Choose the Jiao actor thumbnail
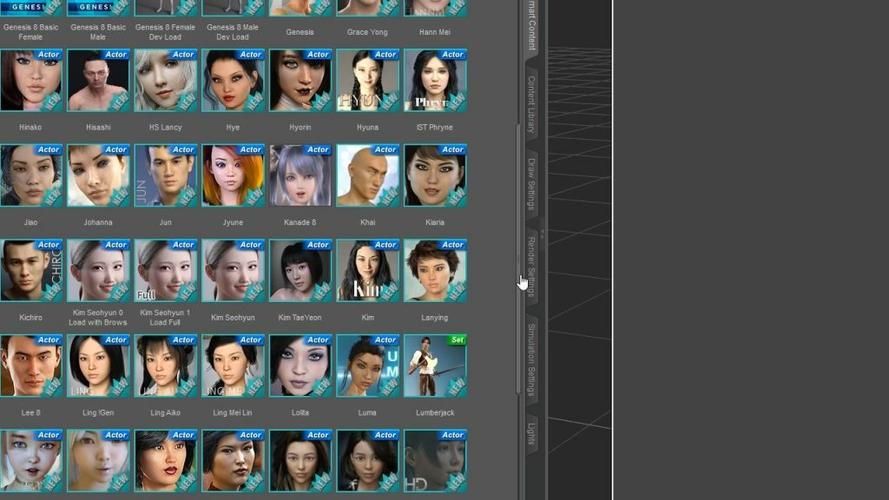Viewport: 889px width, 500px height. click(x=31, y=175)
